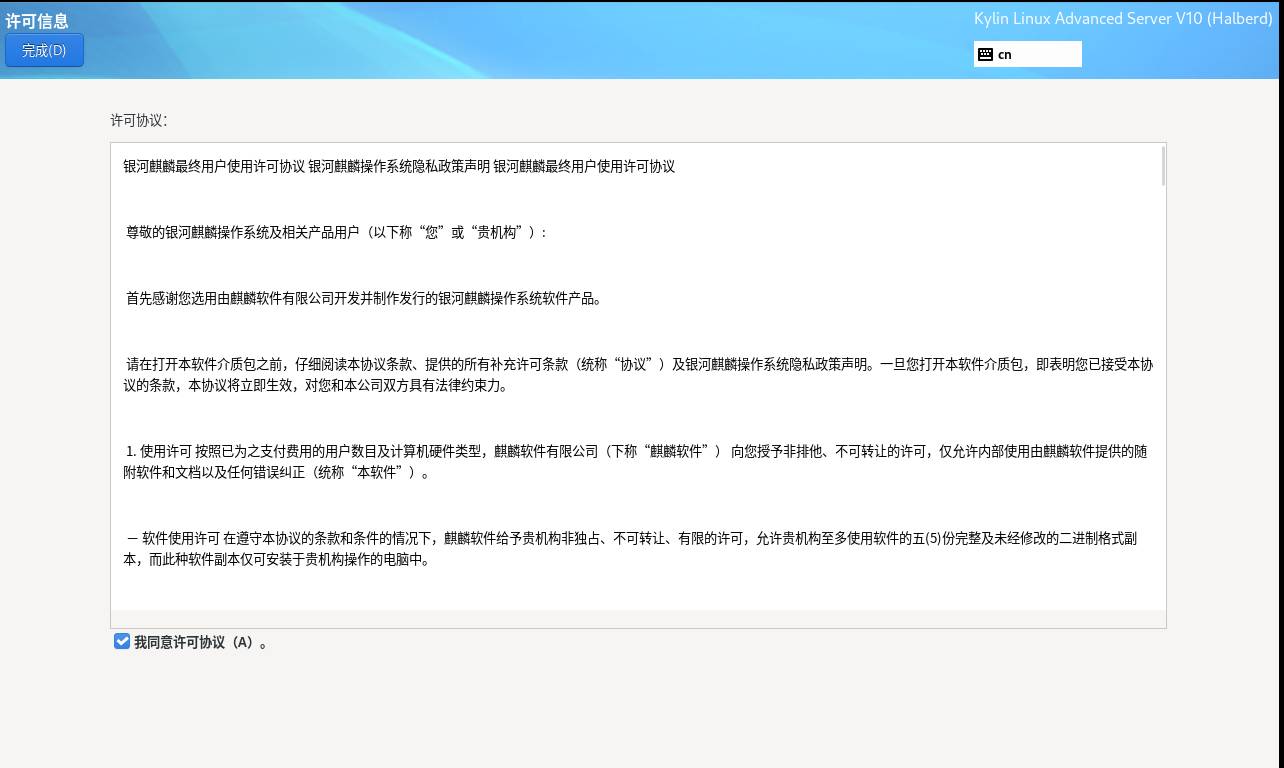
Task: Click the line starting with 1. 使用许可
Action: (x=636, y=451)
